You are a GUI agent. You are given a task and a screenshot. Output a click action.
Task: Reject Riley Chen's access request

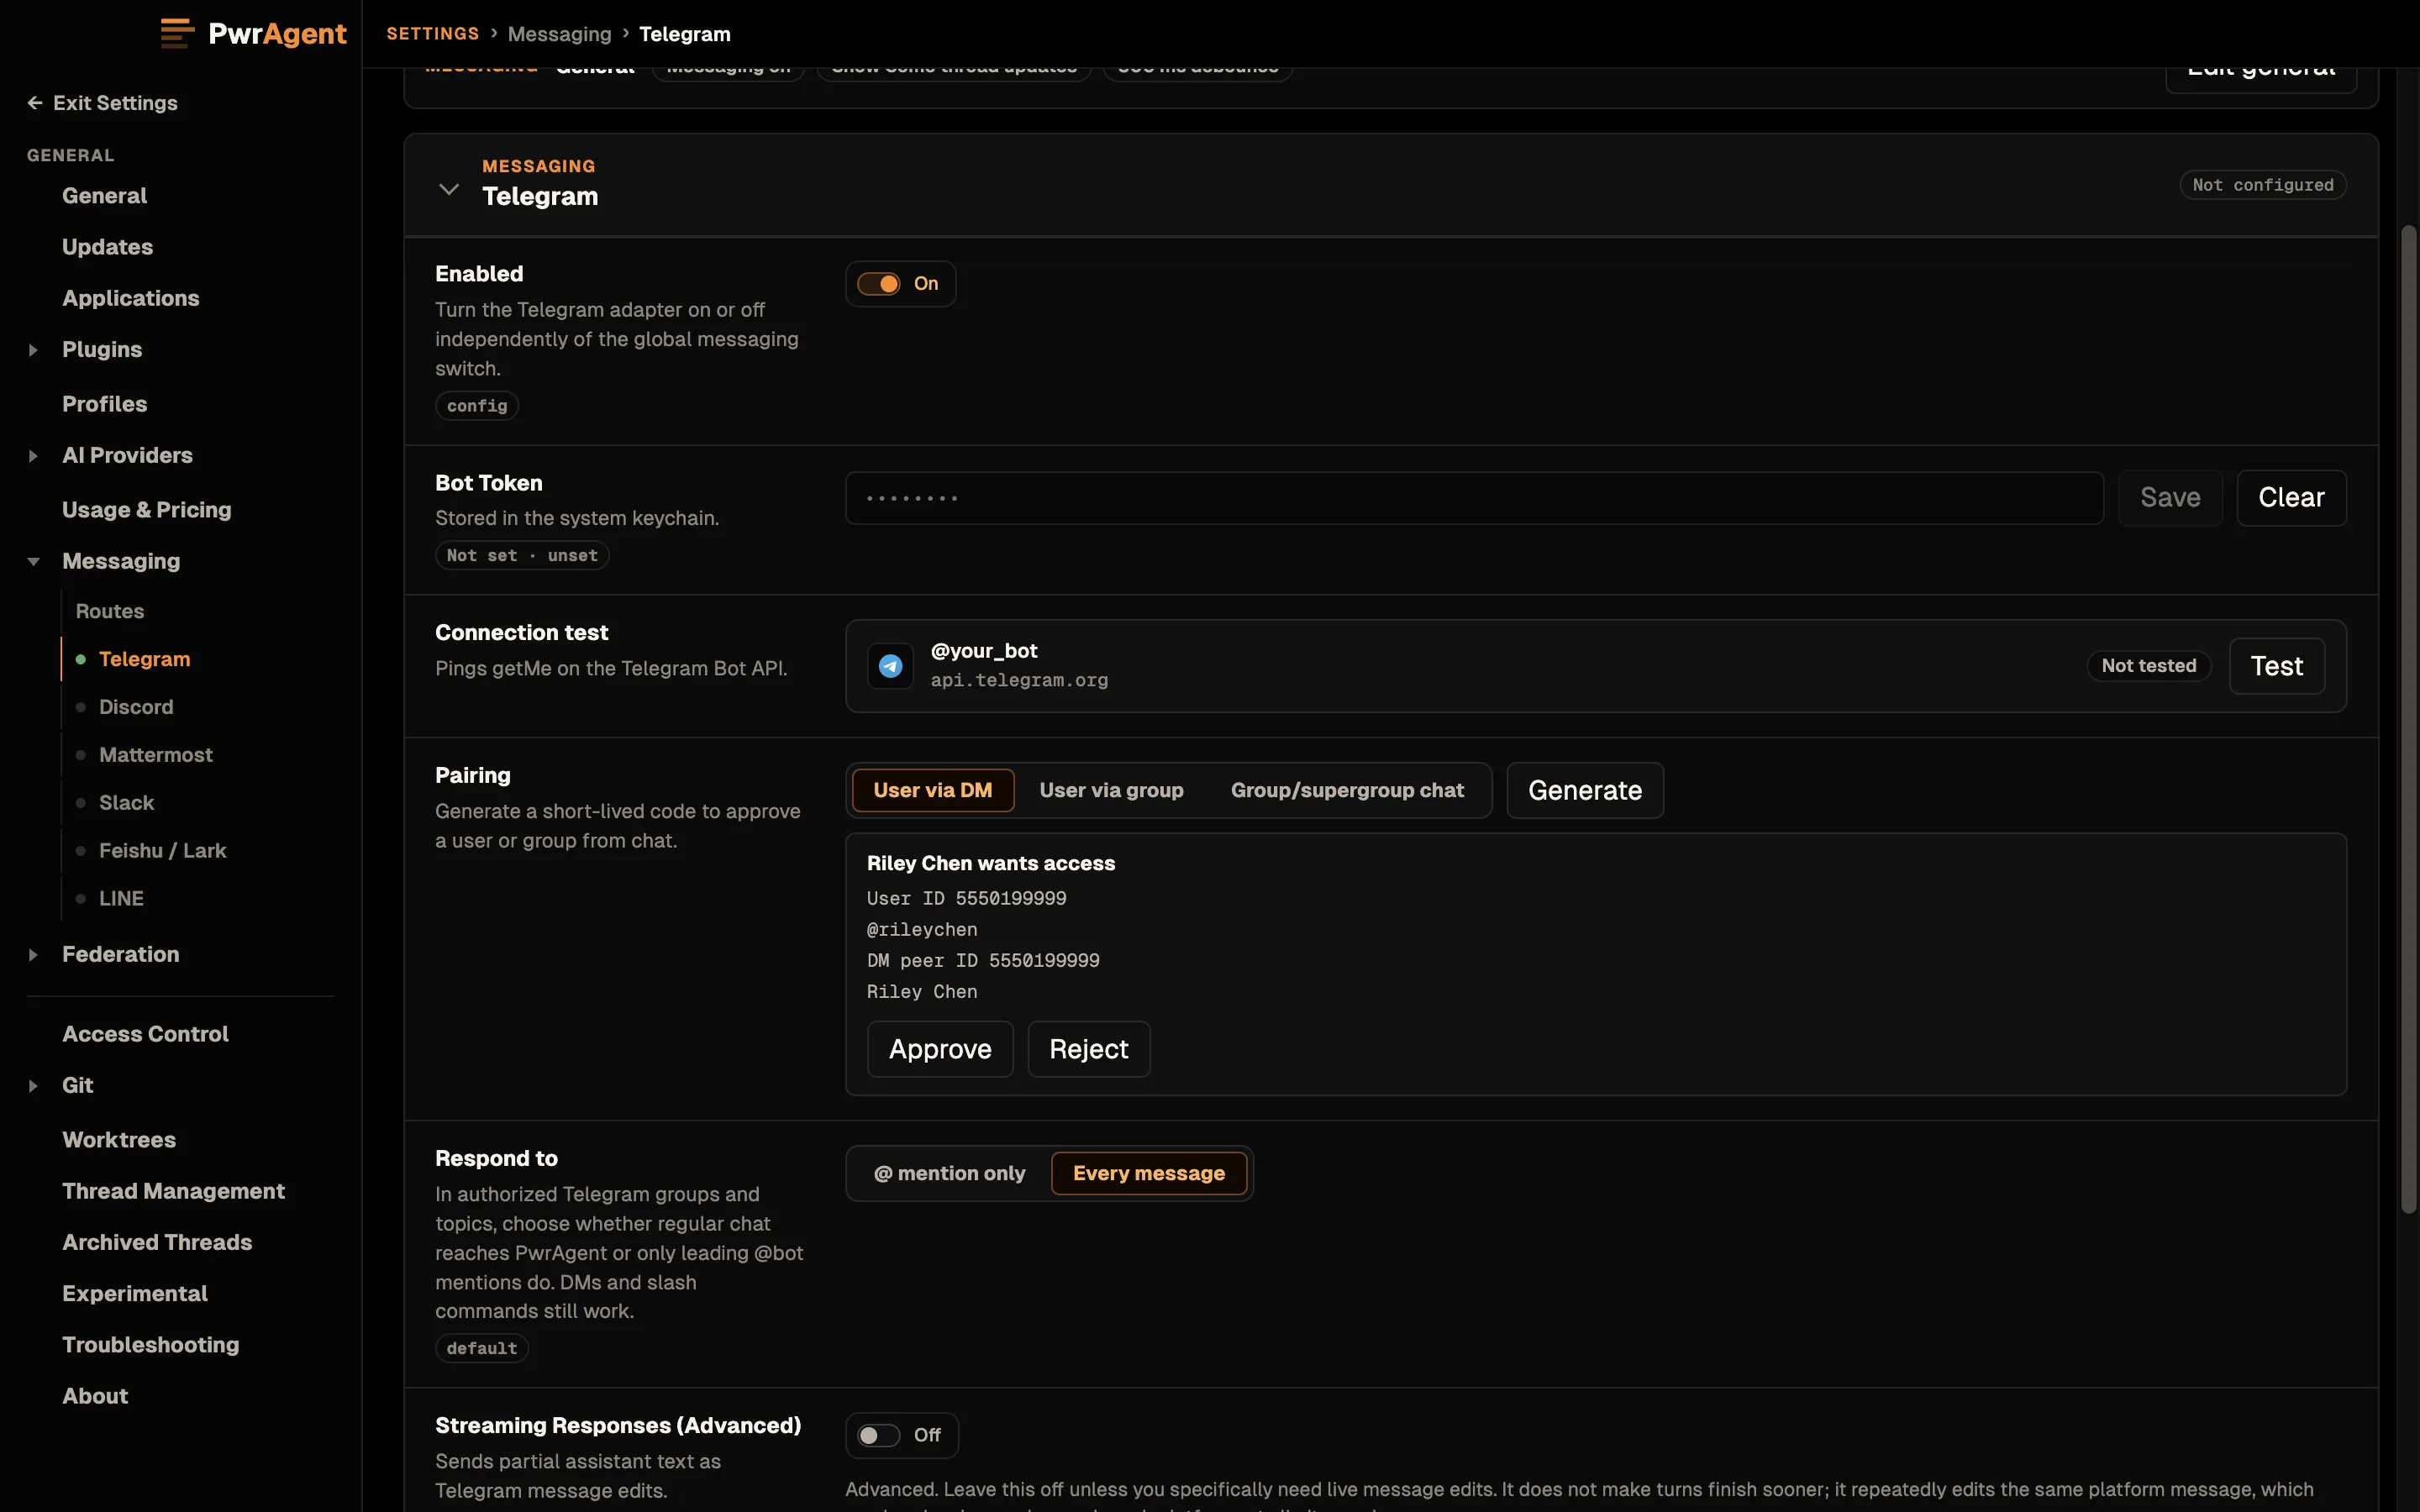pos(1089,1049)
